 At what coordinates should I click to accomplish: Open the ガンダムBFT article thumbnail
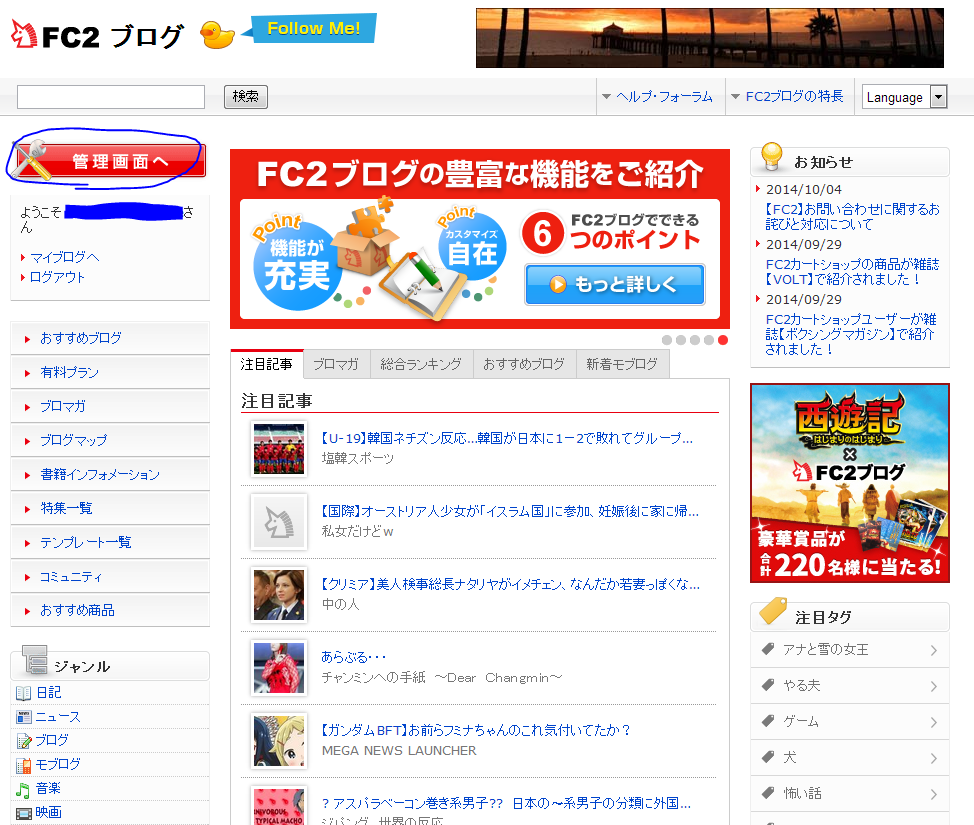click(x=279, y=741)
